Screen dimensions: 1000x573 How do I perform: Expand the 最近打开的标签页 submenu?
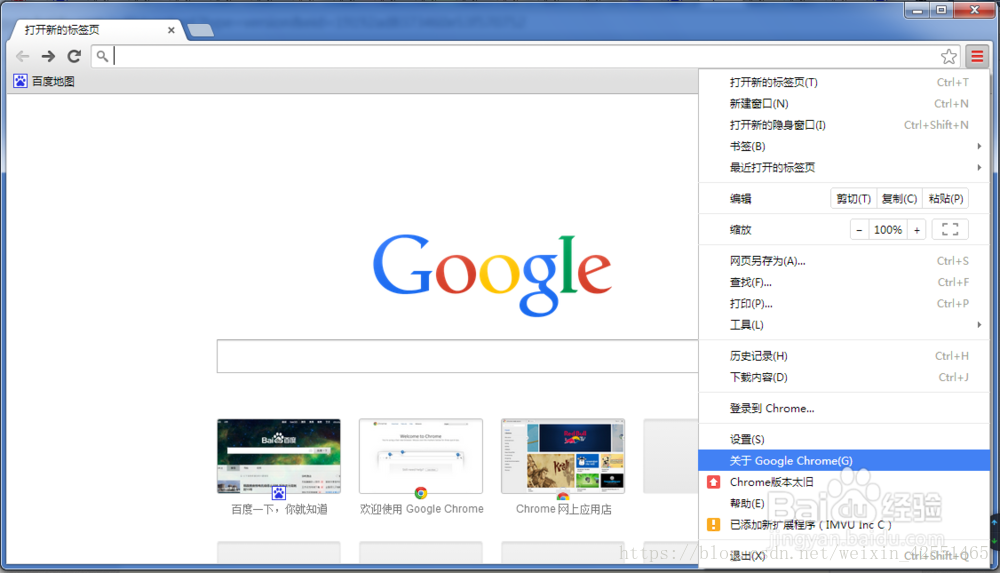[x=844, y=167]
